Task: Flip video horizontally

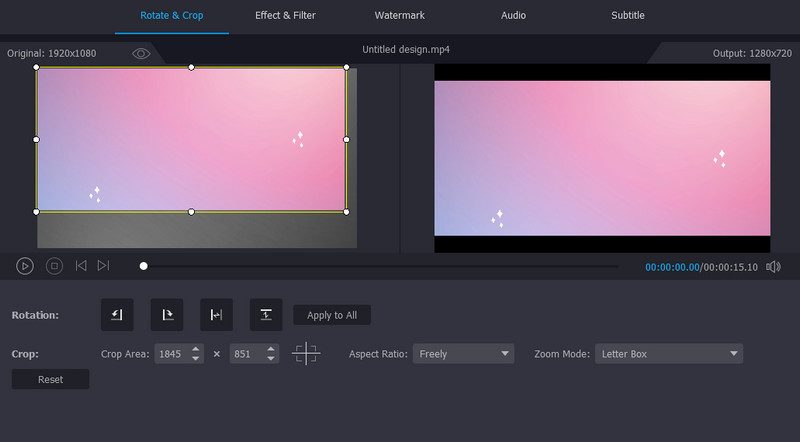Action: tap(216, 315)
